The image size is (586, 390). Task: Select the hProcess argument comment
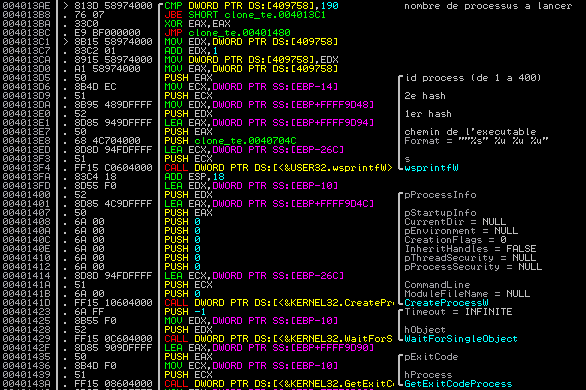click(x=428, y=375)
